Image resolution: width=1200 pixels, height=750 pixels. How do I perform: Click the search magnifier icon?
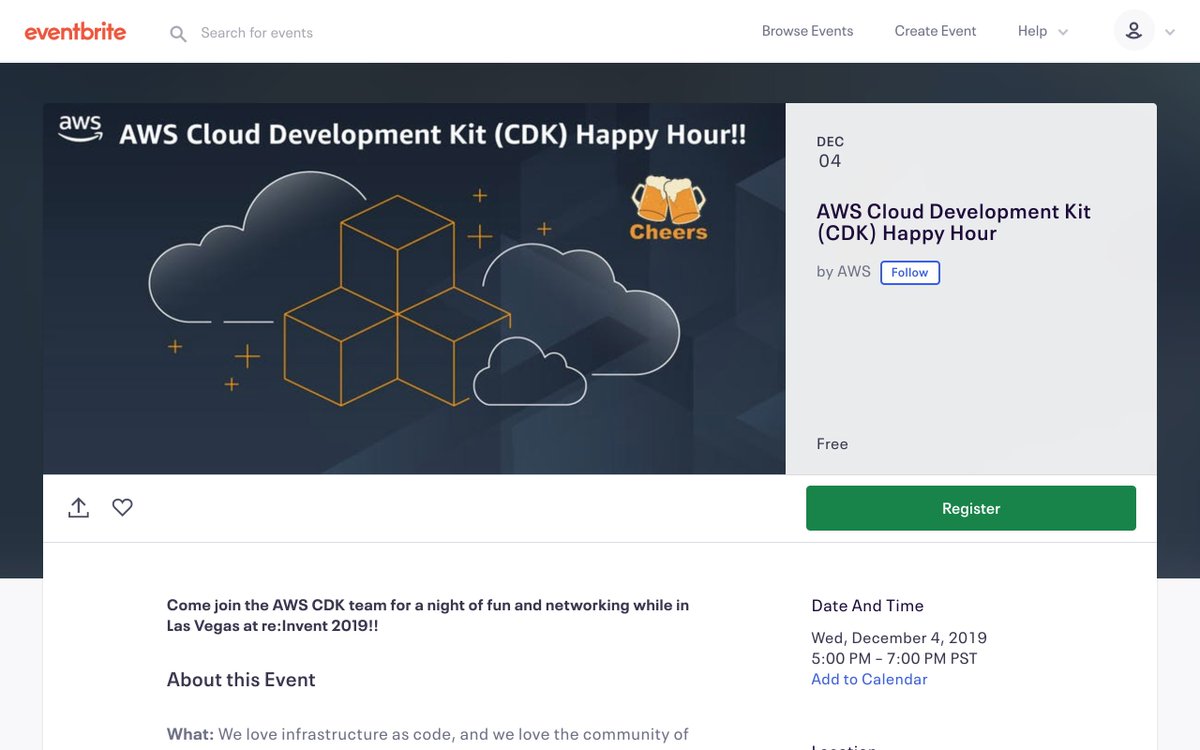(178, 34)
